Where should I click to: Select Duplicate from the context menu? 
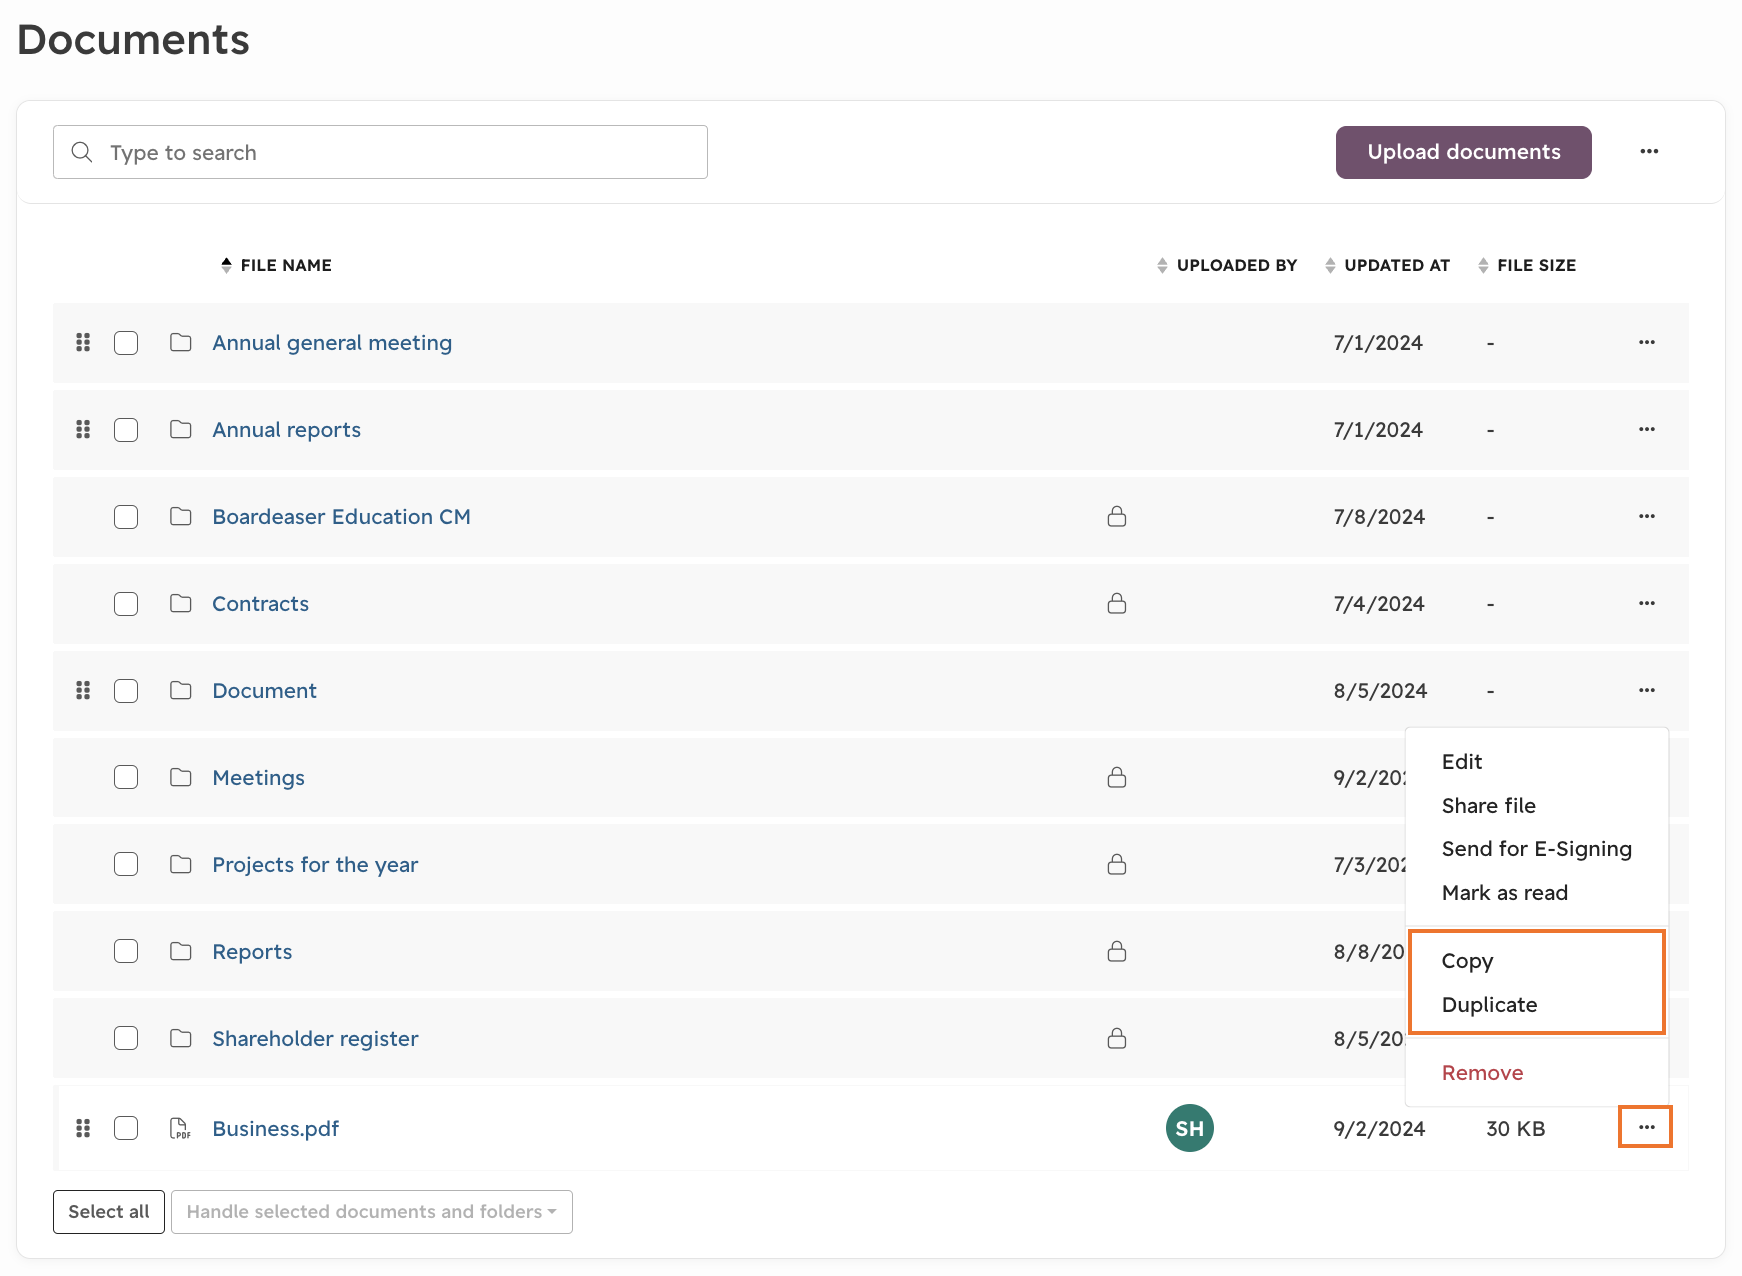pyautogui.click(x=1490, y=1005)
